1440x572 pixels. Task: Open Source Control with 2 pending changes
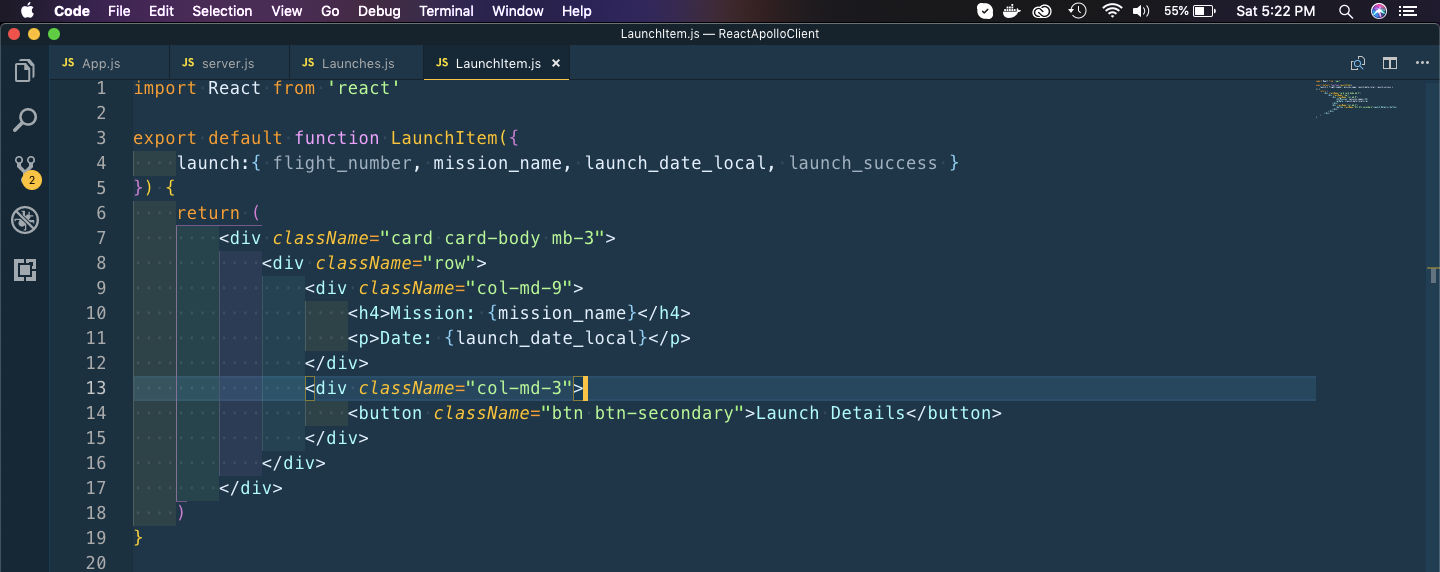click(x=26, y=171)
